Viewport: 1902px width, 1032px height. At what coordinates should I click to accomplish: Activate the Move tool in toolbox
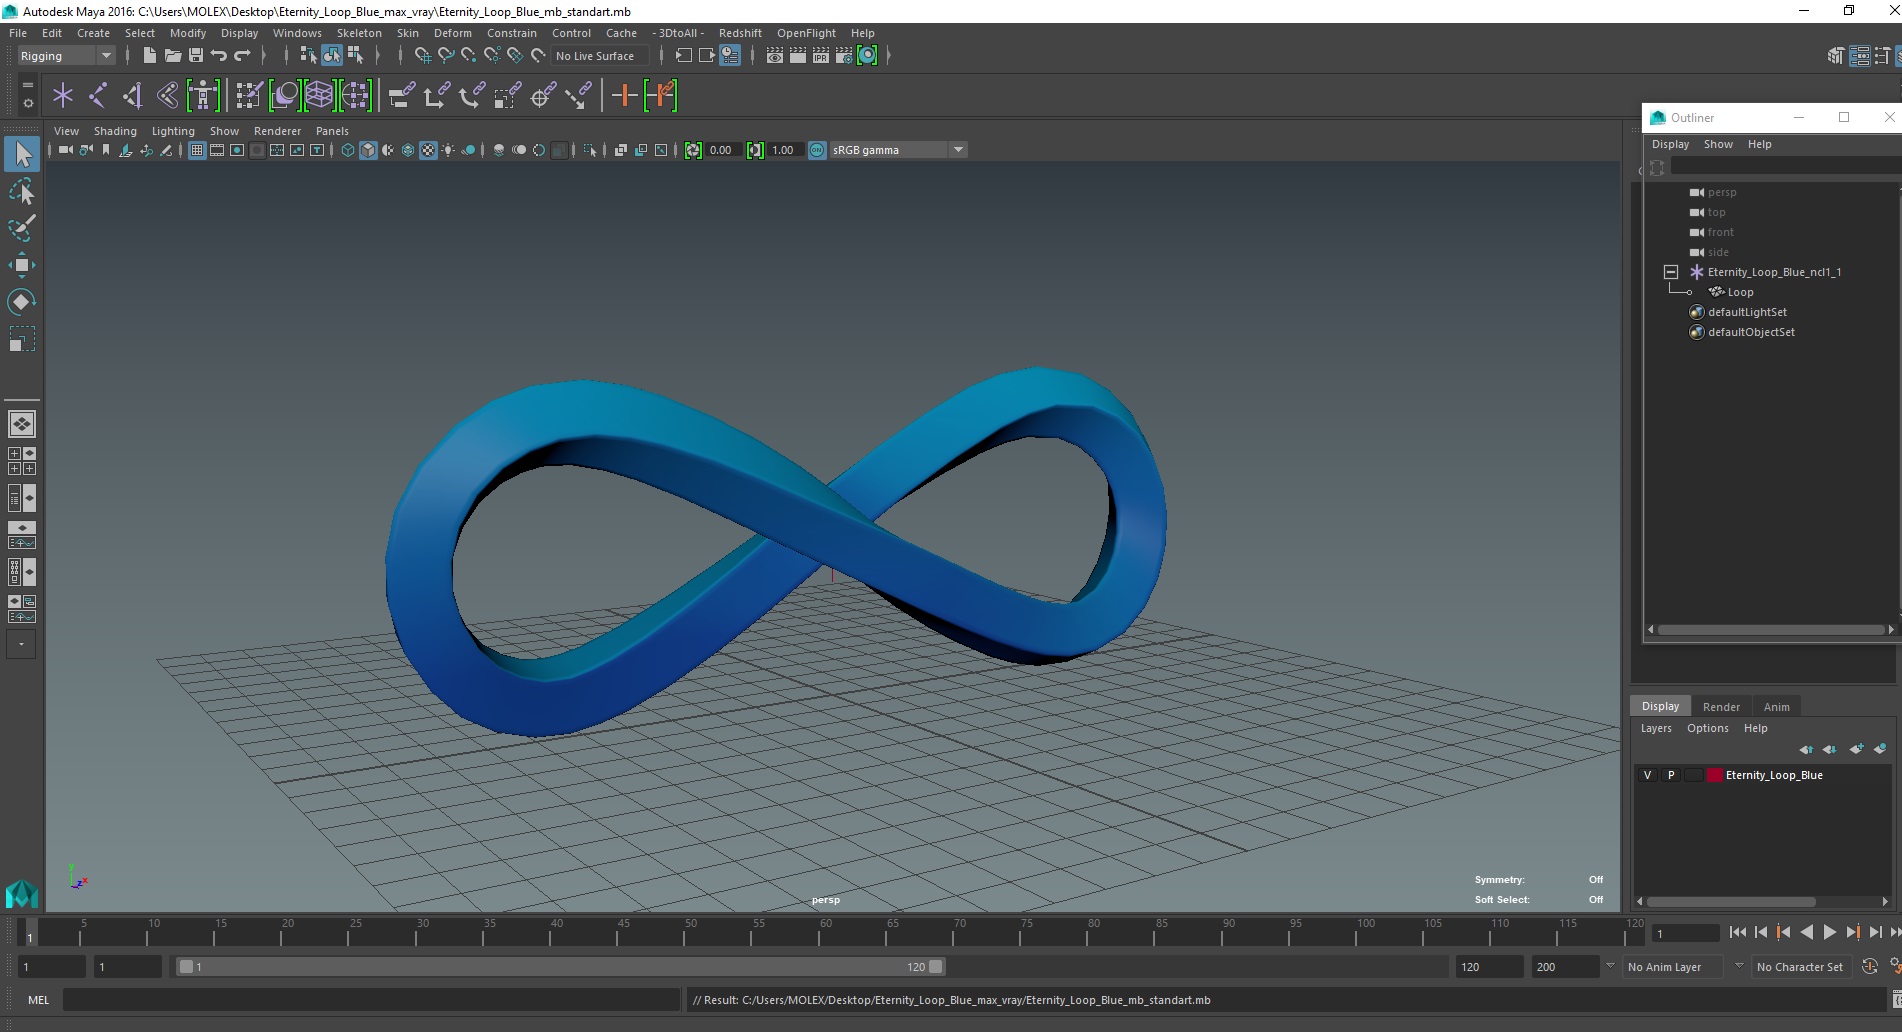pos(22,265)
